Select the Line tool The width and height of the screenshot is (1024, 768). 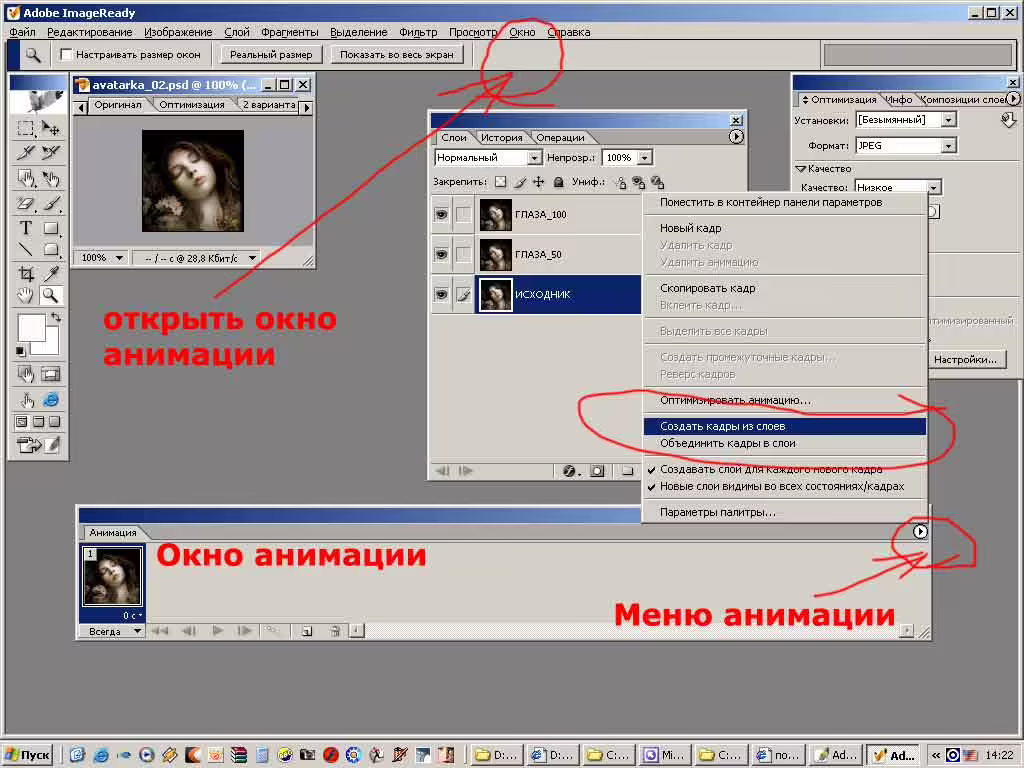point(25,249)
